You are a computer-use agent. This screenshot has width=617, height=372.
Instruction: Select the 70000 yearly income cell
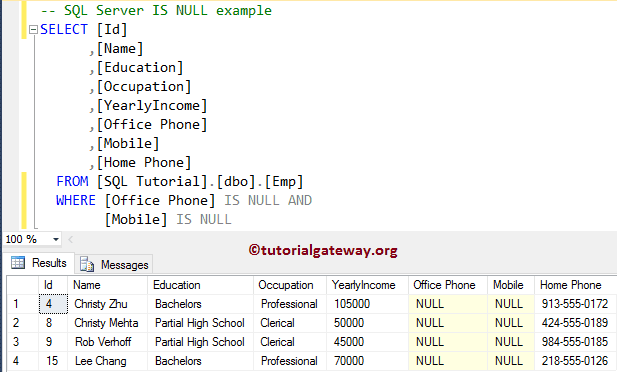(x=367, y=361)
